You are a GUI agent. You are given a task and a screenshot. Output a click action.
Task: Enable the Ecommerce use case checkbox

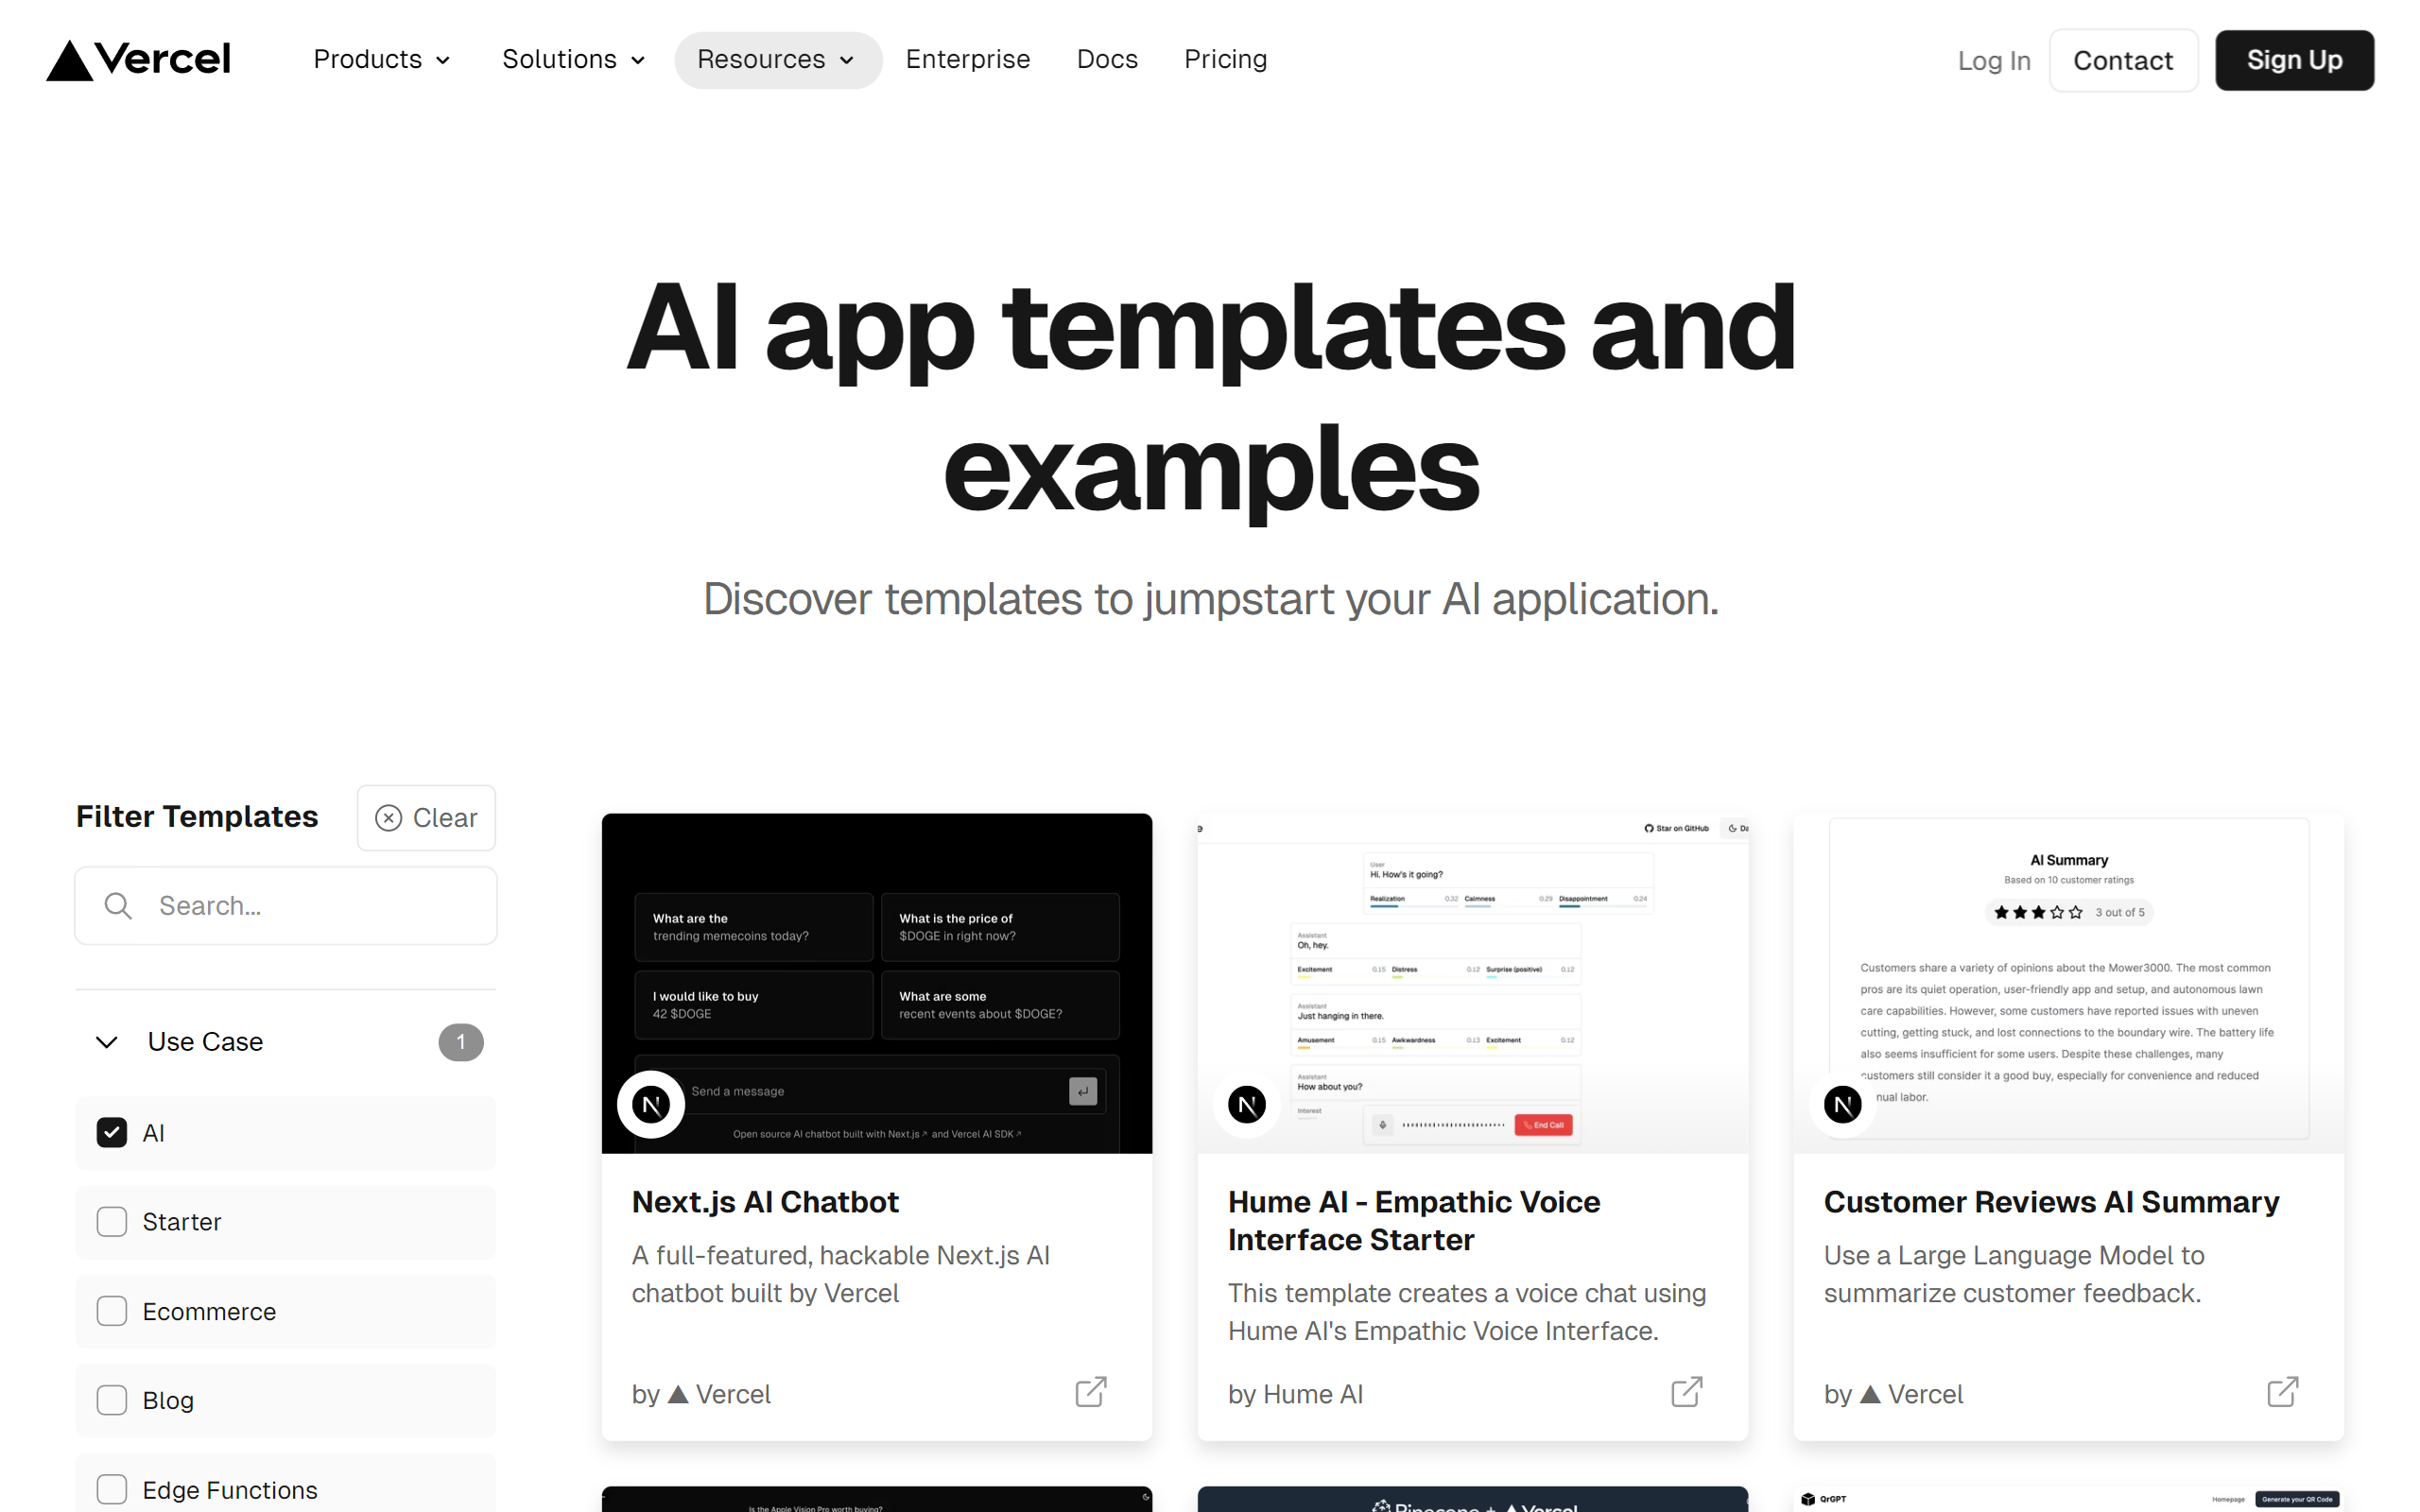112,1310
